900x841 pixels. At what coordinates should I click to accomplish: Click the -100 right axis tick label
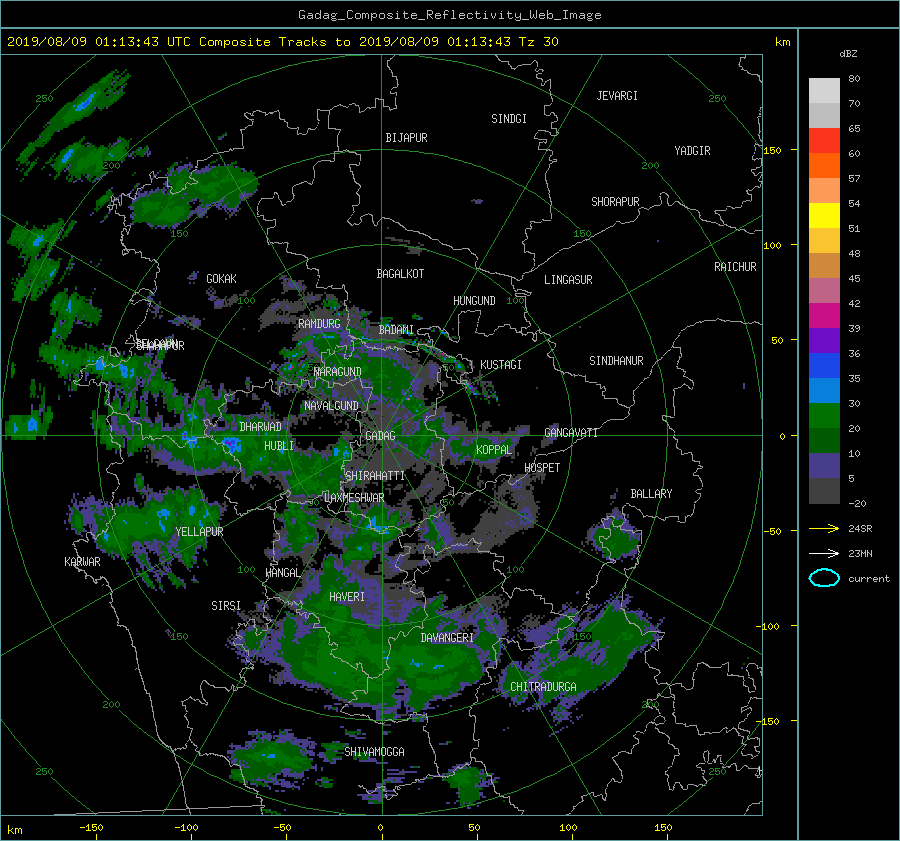(770, 626)
